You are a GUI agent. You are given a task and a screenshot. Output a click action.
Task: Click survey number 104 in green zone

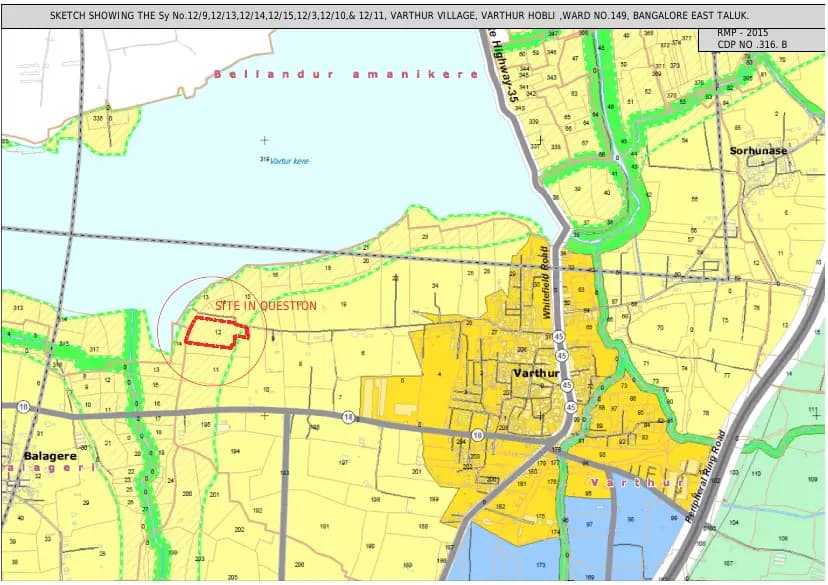pos(734,523)
